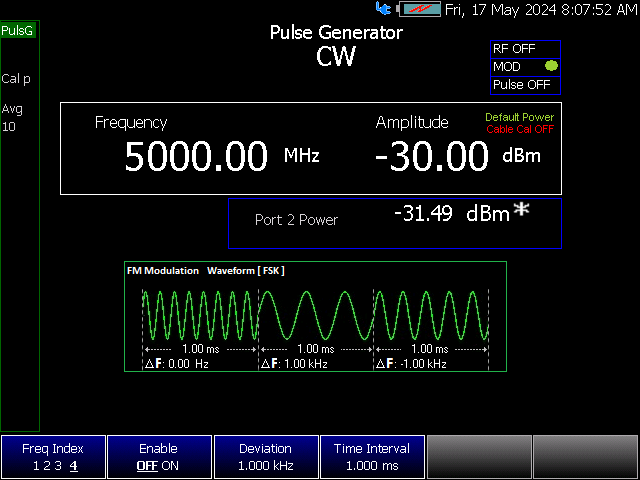The image size is (640, 480).
Task: Open the Time Interval 1.000 ms softkey
Action: tap(372, 457)
